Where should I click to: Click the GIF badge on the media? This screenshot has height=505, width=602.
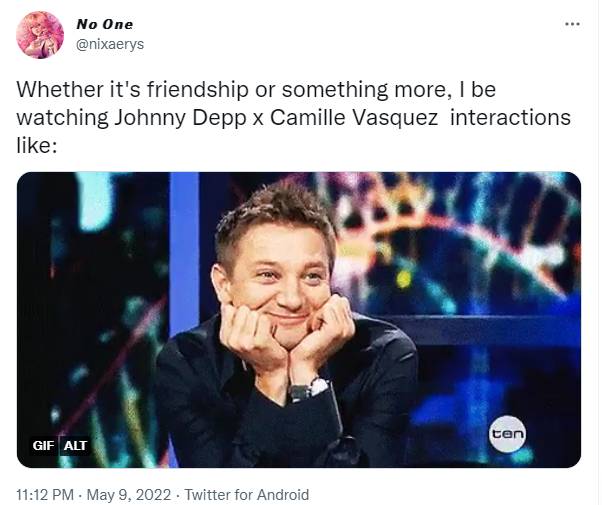coord(43,445)
